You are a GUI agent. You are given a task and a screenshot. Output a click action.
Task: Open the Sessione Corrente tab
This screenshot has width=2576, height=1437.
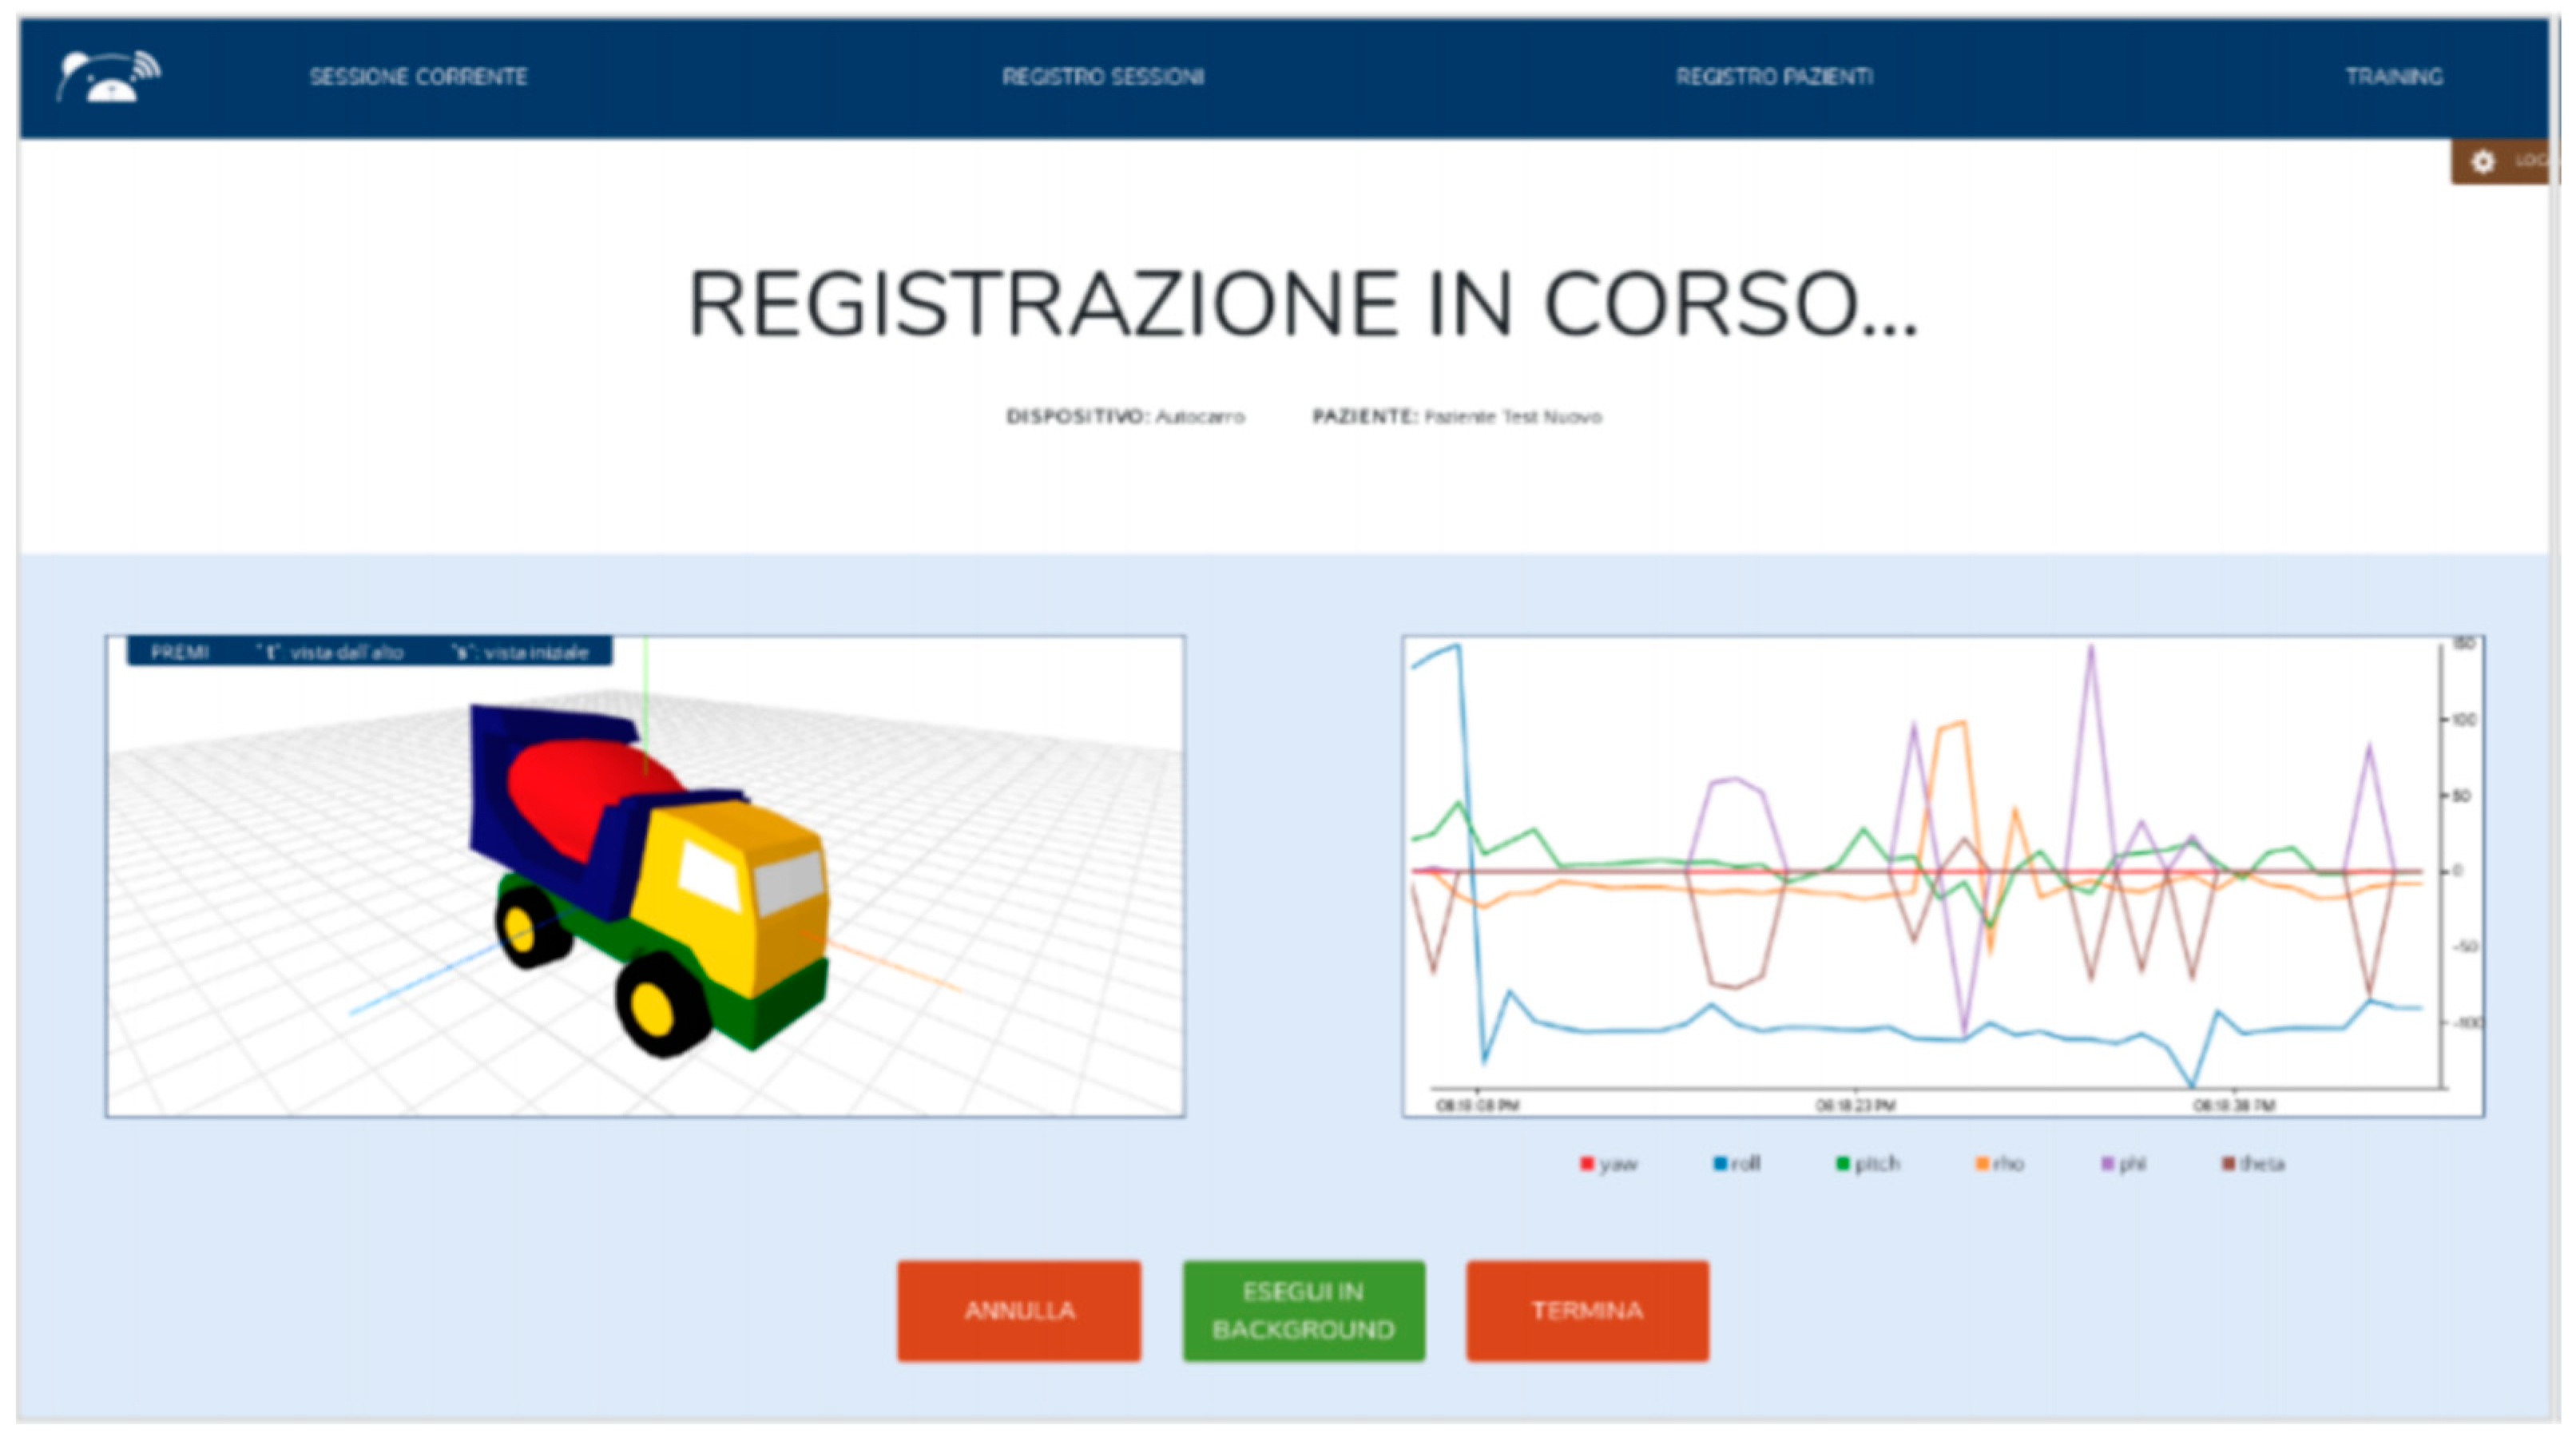(x=418, y=77)
